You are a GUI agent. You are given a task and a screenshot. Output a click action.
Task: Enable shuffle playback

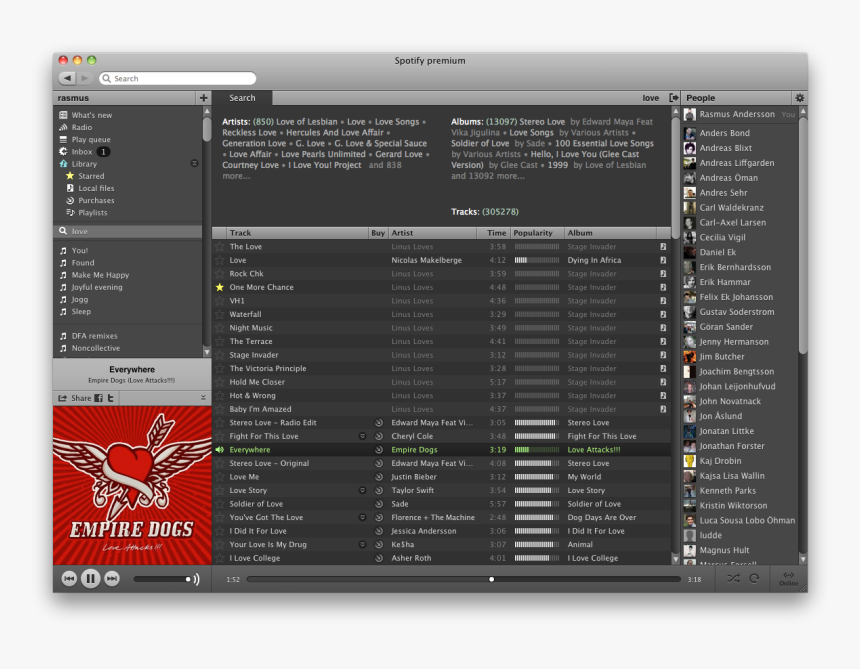(x=734, y=578)
